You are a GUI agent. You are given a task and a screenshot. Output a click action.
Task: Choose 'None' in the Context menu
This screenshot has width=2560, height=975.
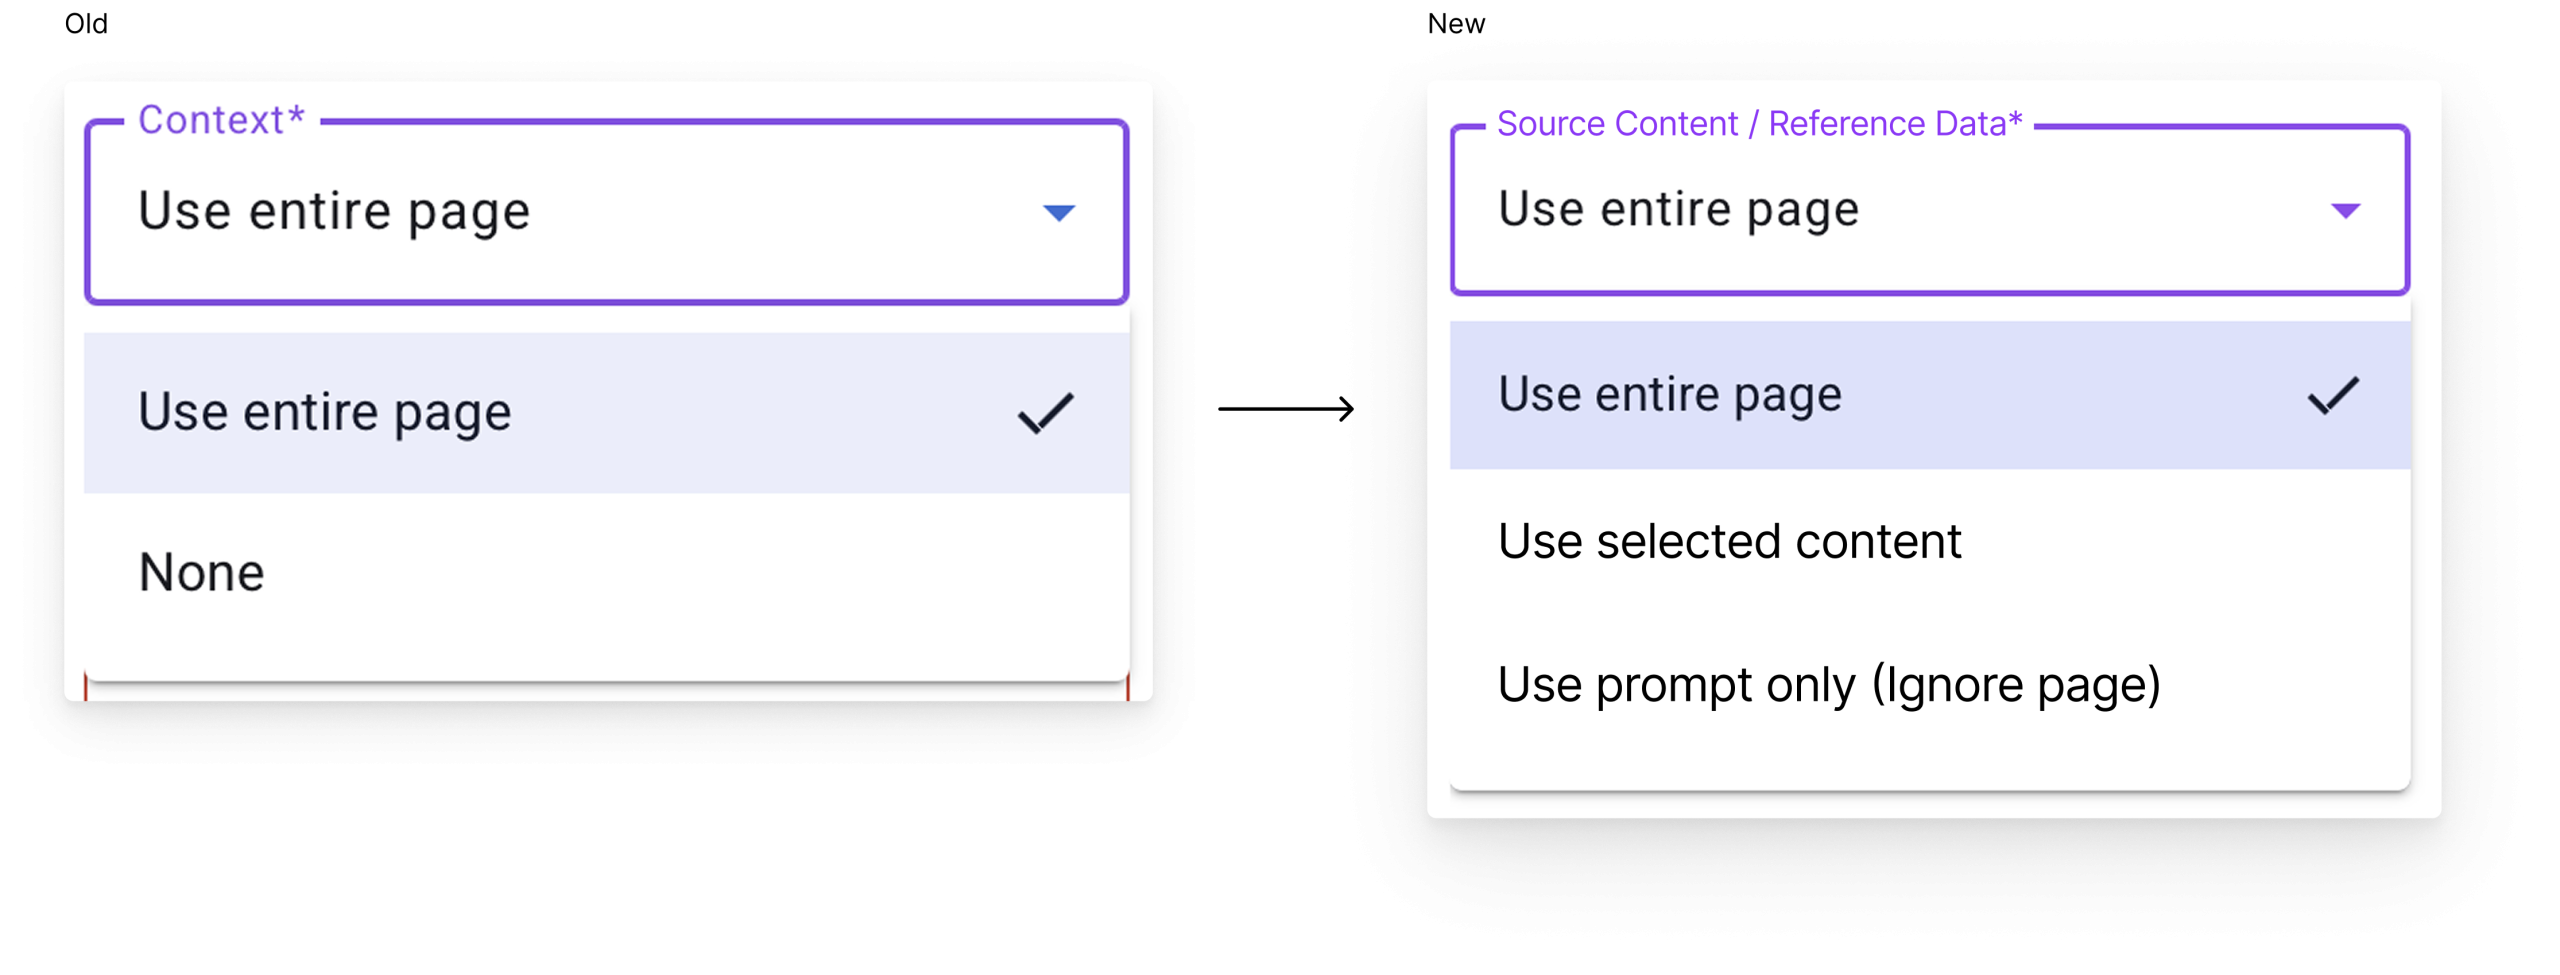202,572
